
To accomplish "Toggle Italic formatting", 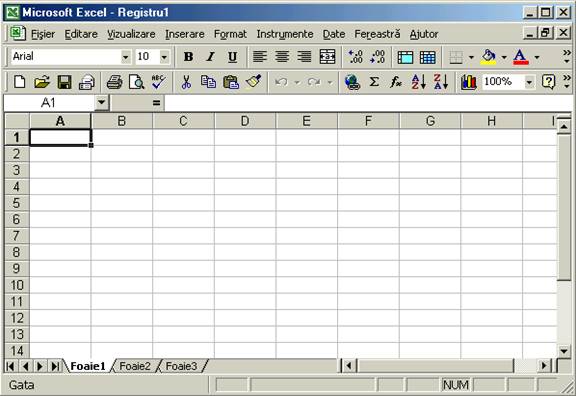I will click(x=210, y=57).
